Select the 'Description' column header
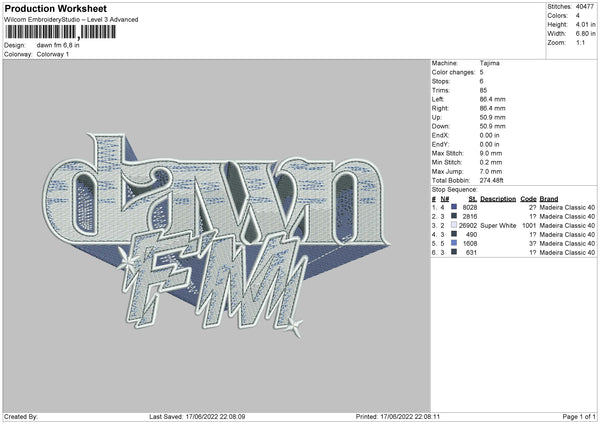The image size is (600, 424). pyautogui.click(x=498, y=199)
